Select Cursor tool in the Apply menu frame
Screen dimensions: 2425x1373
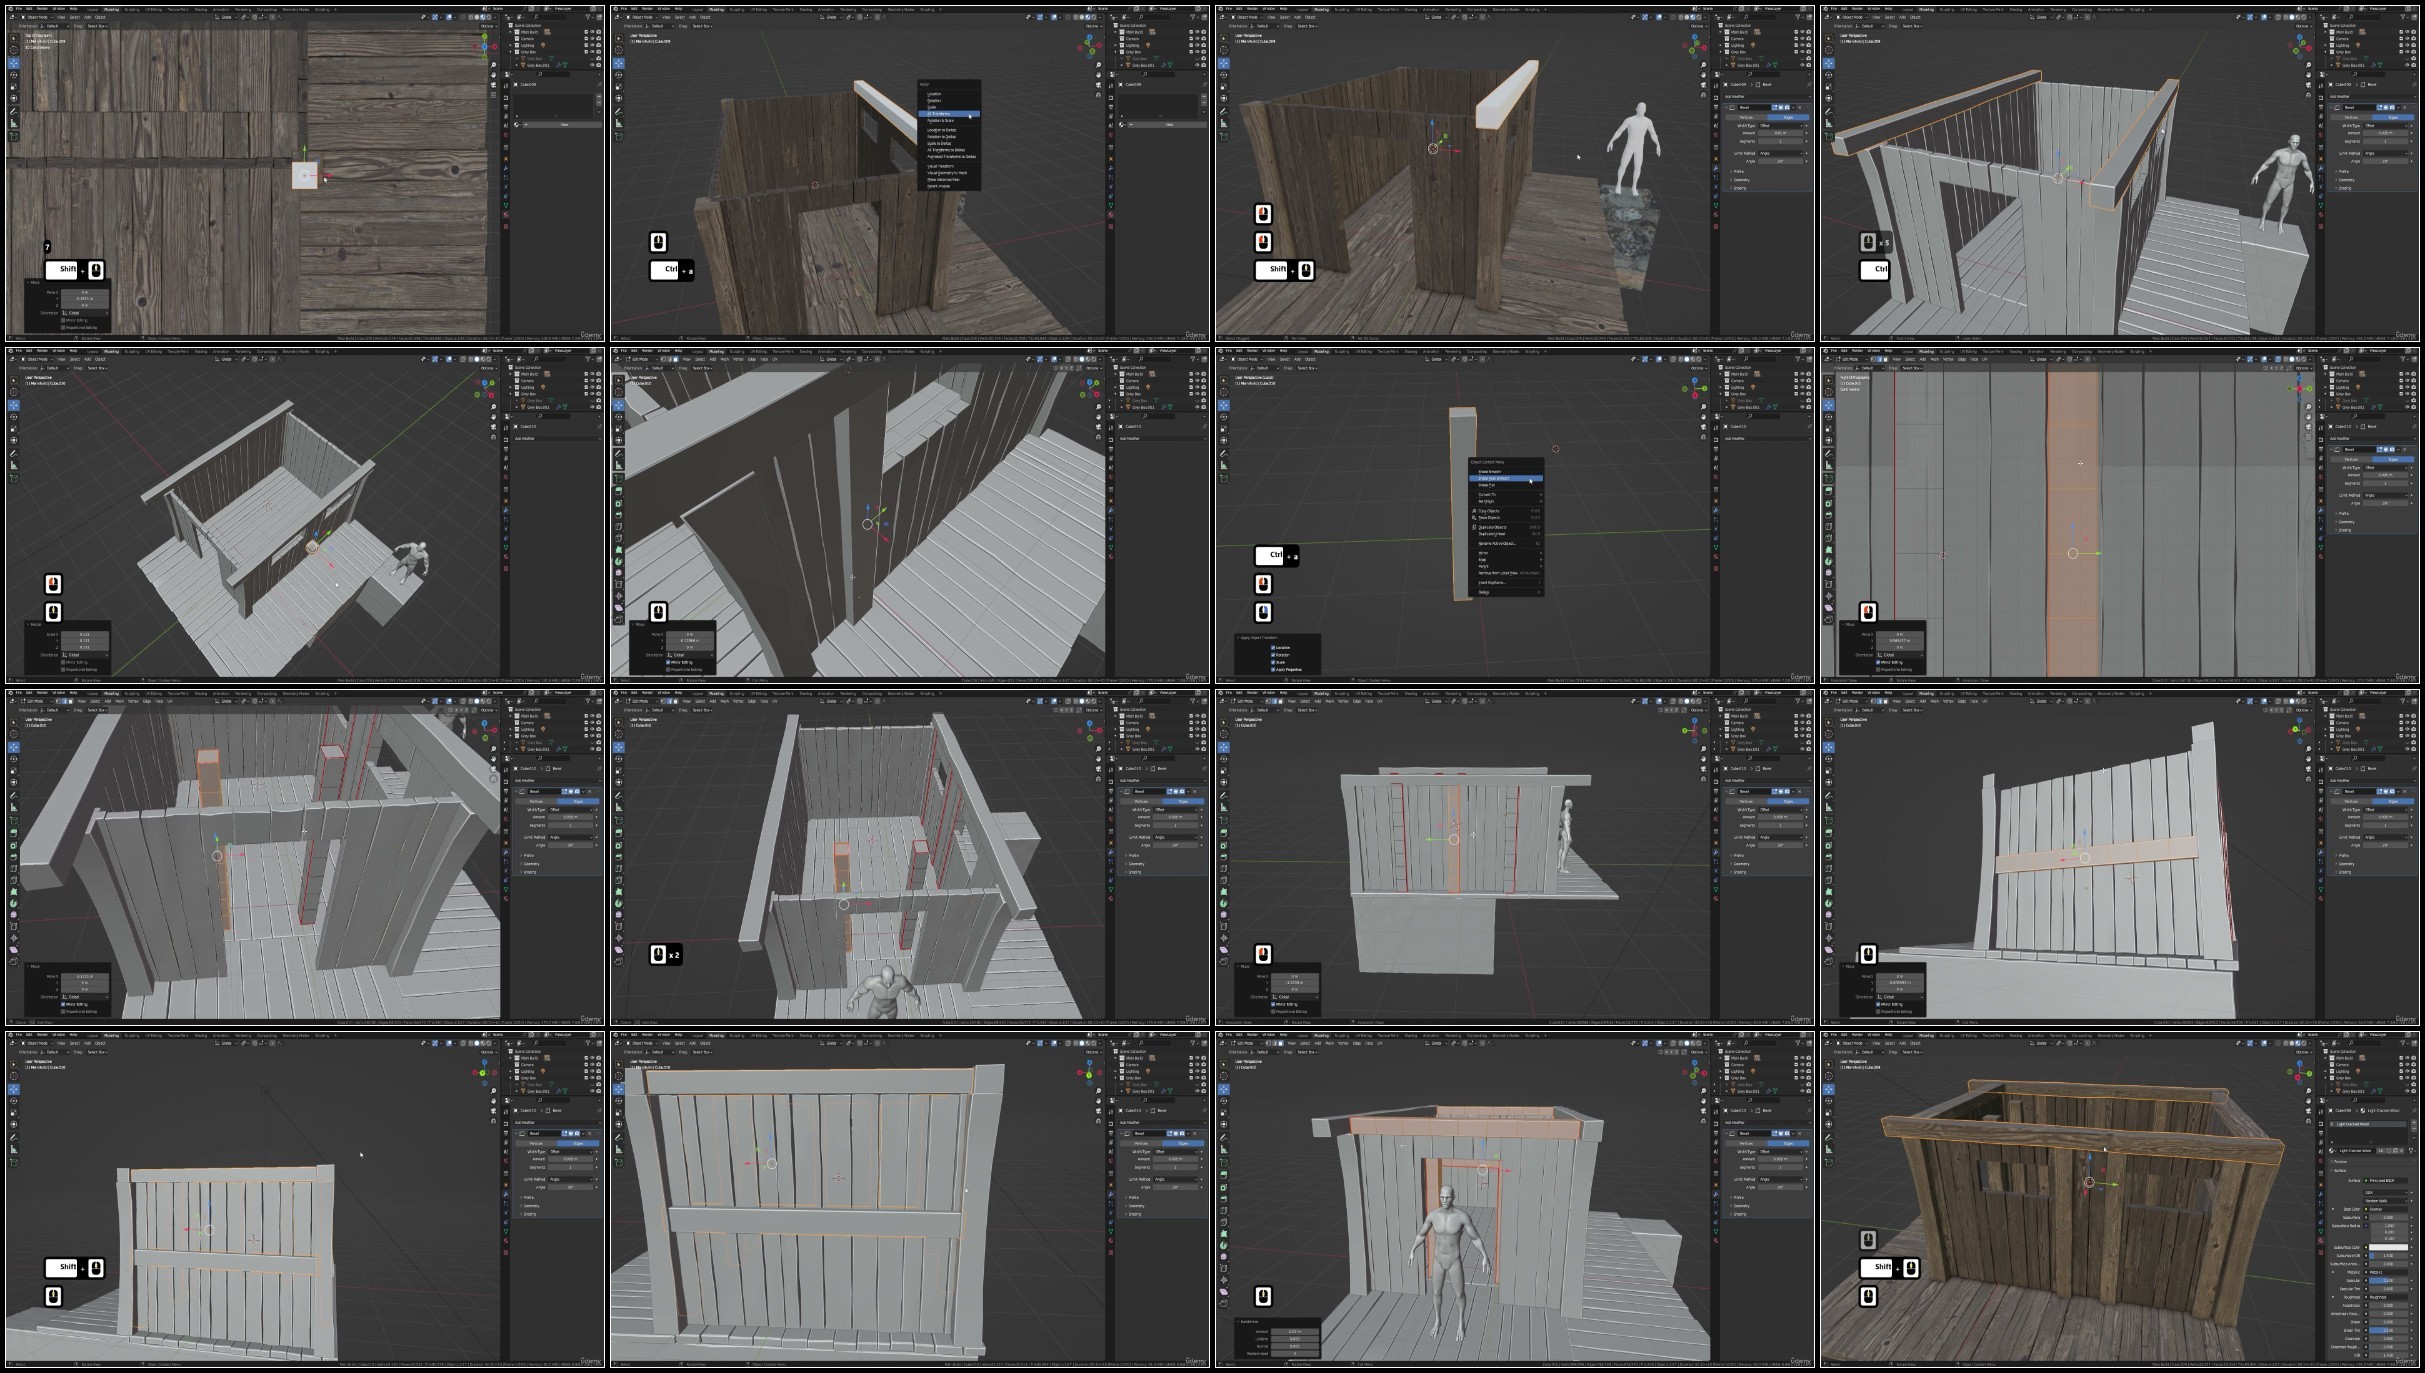(619, 51)
